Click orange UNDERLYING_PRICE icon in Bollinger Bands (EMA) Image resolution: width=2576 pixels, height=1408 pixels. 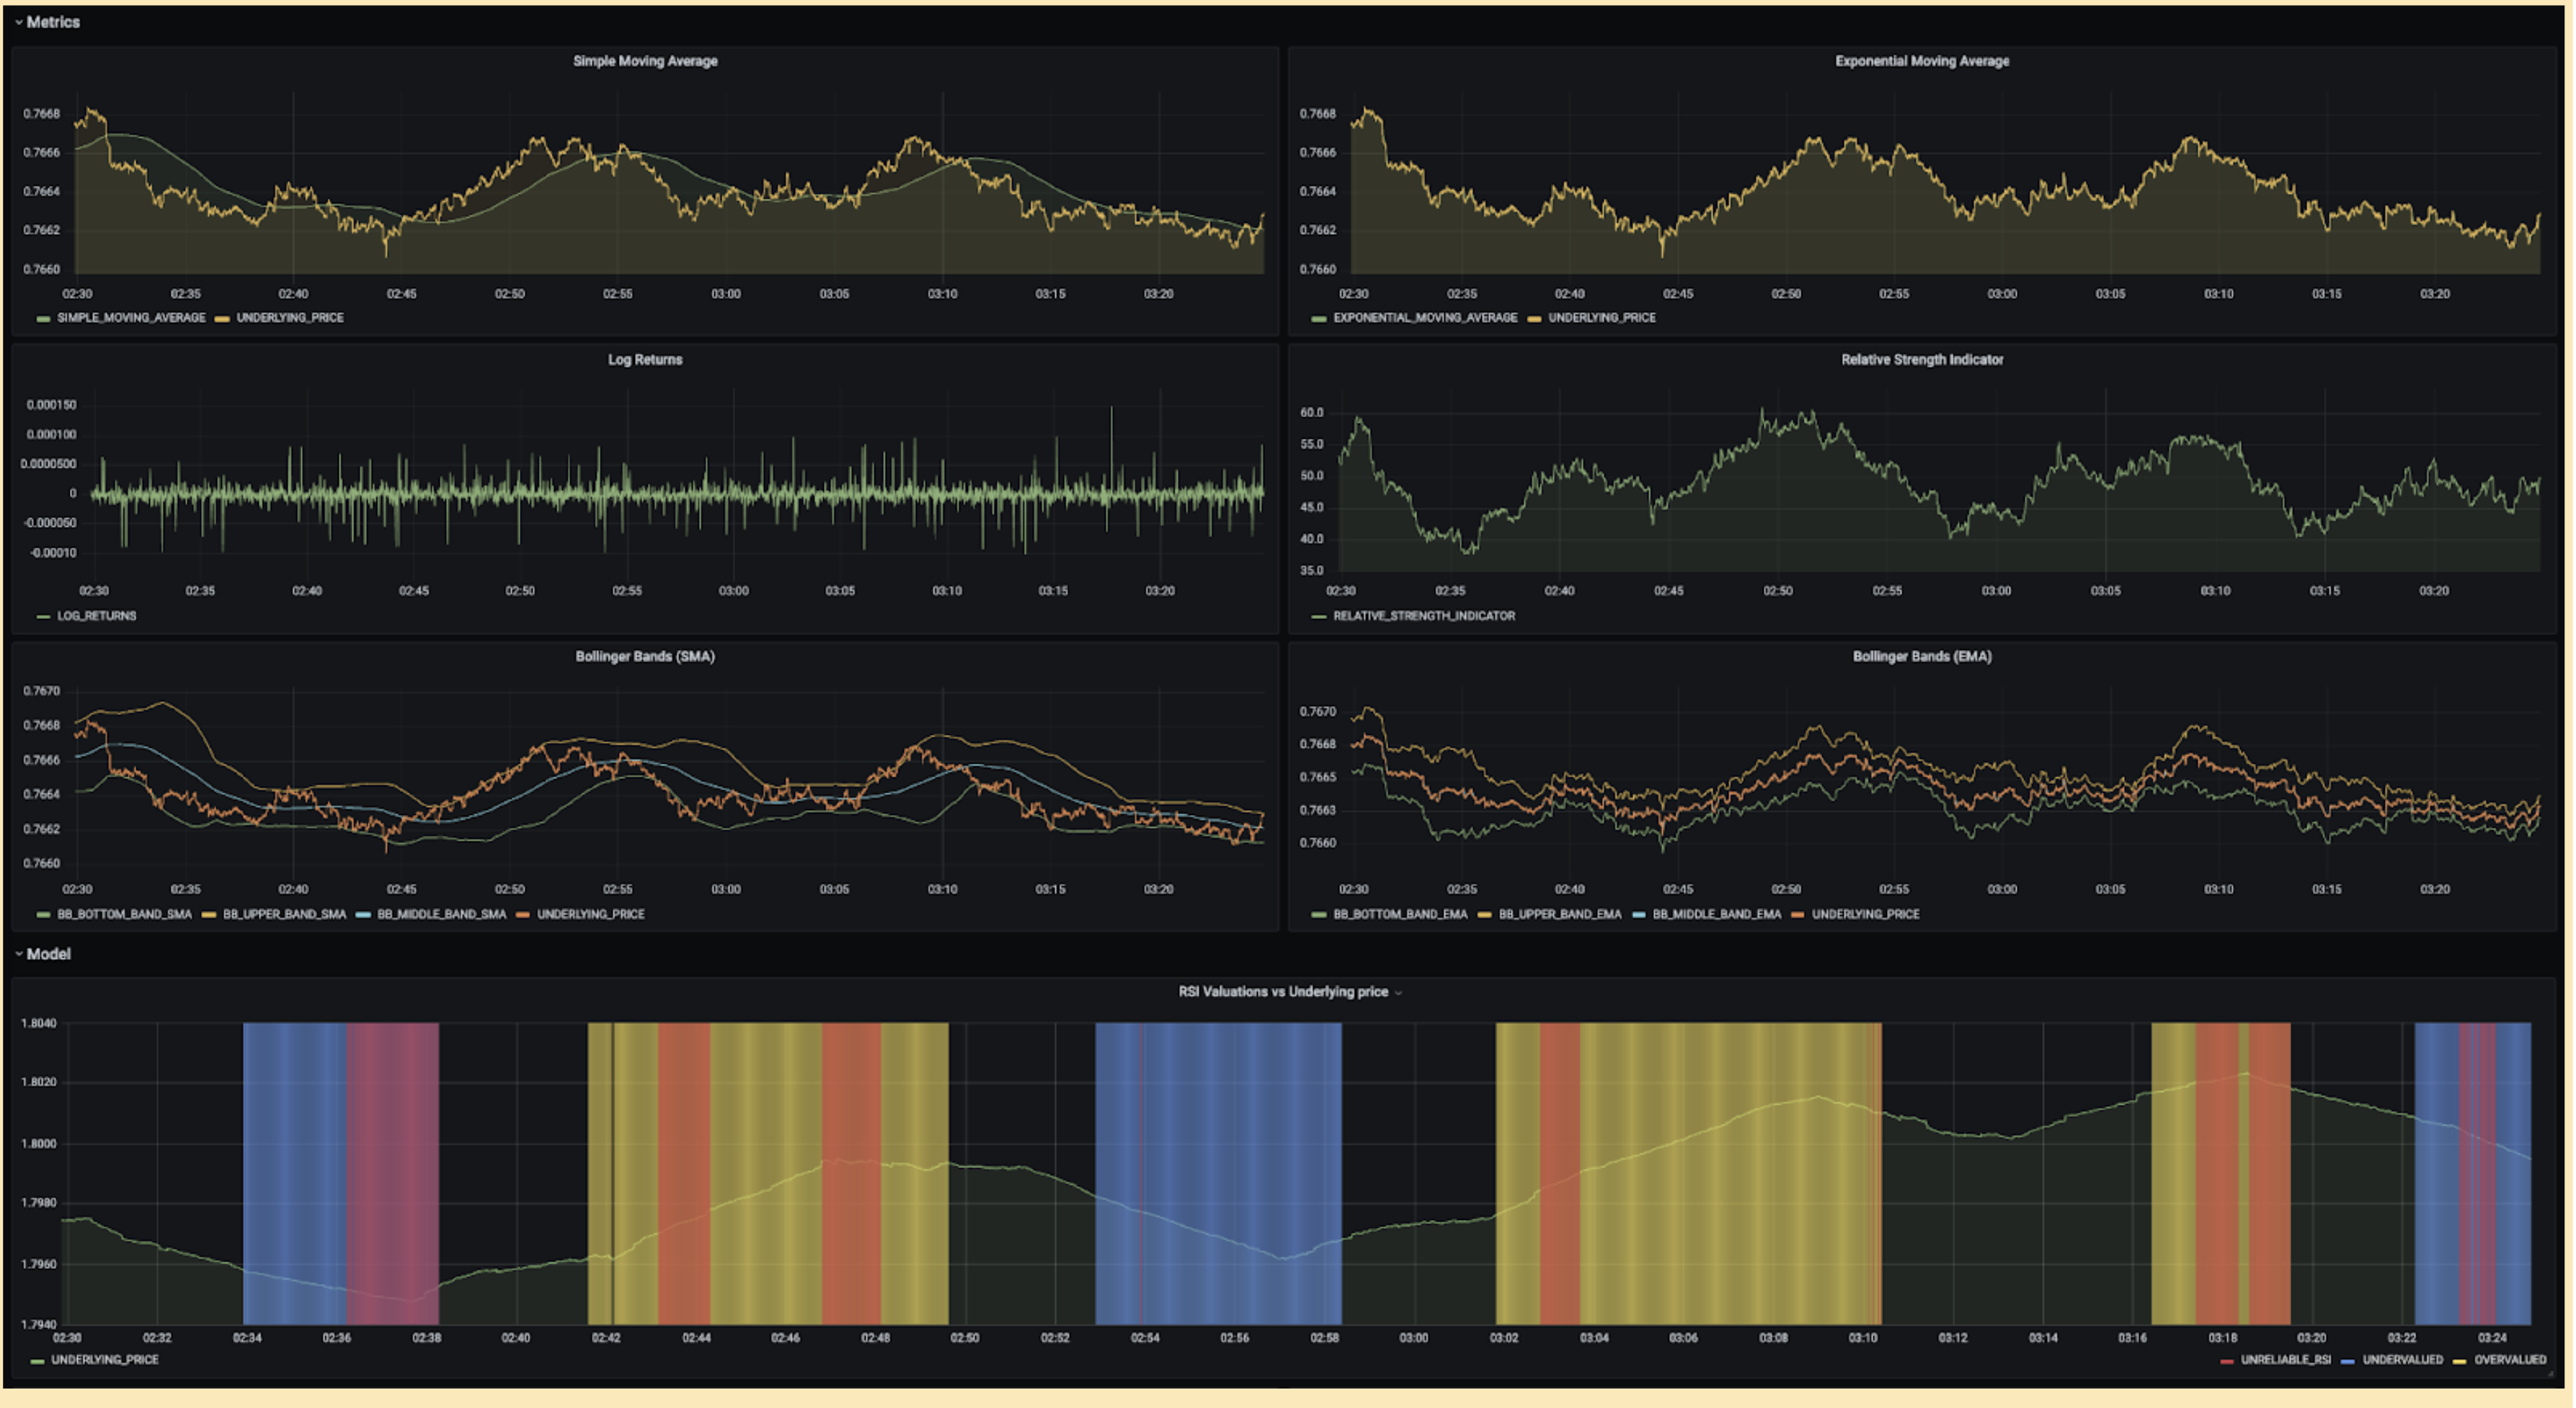(x=1798, y=915)
